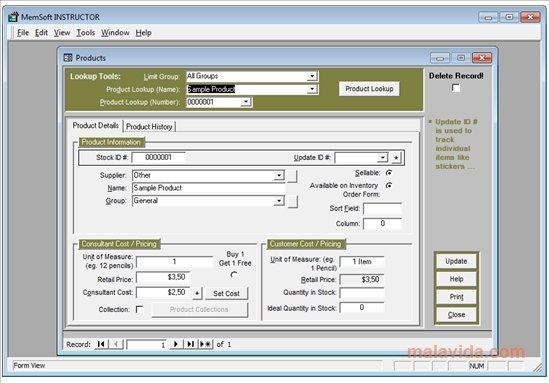The image size is (549, 383).
Task: Click the Products window form icon
Action: (x=68, y=58)
